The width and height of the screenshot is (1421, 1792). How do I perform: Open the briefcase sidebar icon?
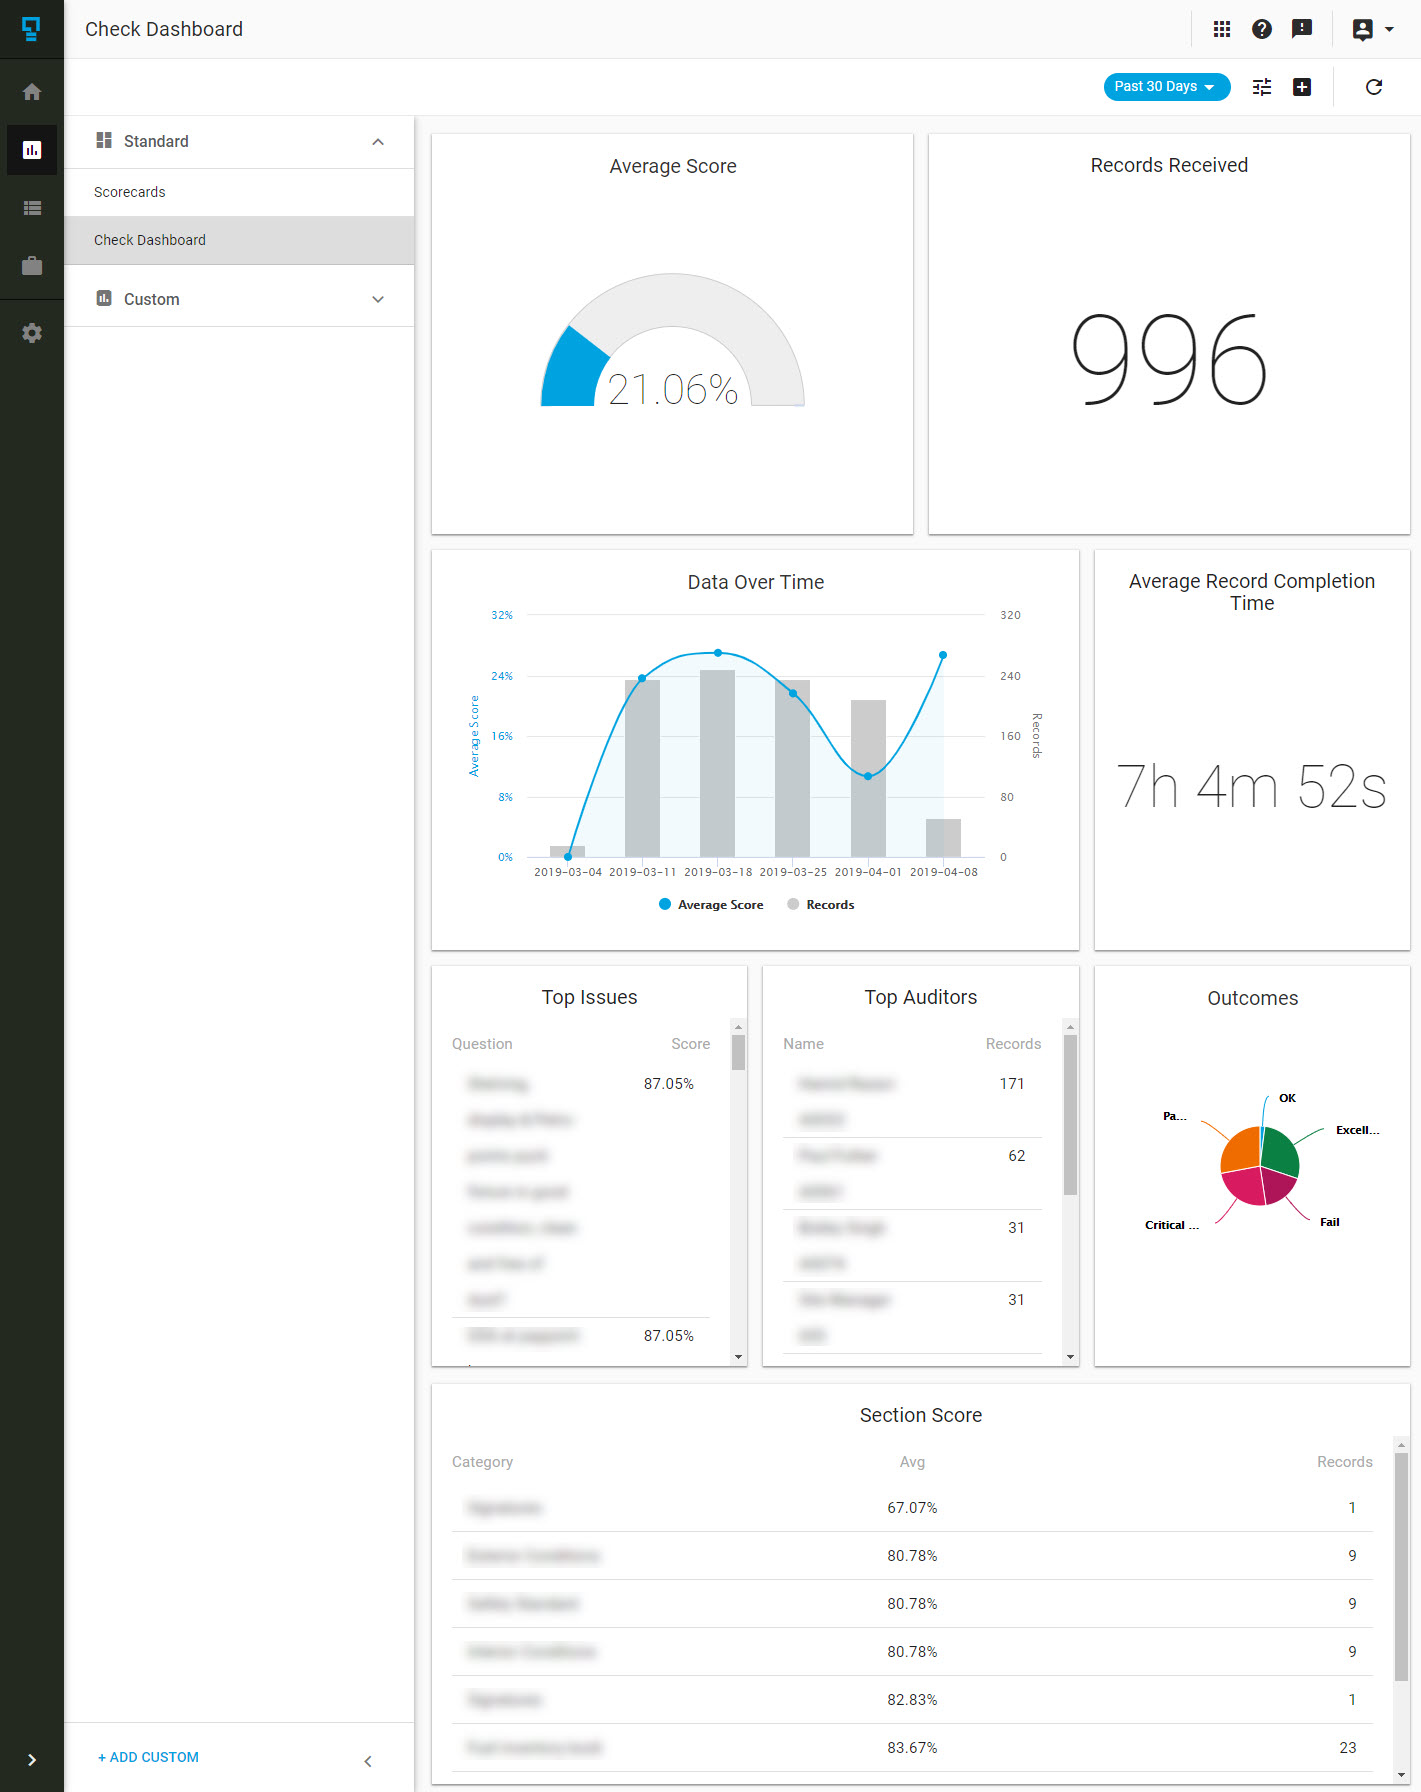32,266
